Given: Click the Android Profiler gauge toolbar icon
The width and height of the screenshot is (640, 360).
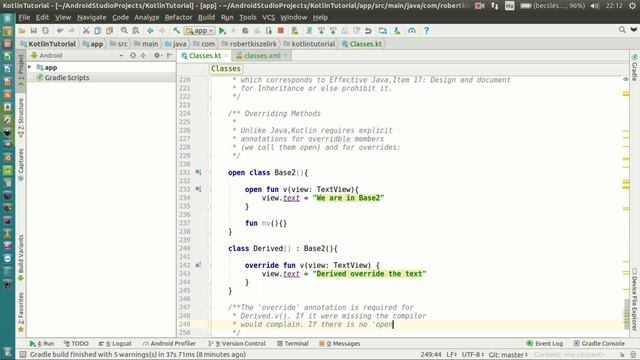Looking at the screenshot, I should [411, 31].
